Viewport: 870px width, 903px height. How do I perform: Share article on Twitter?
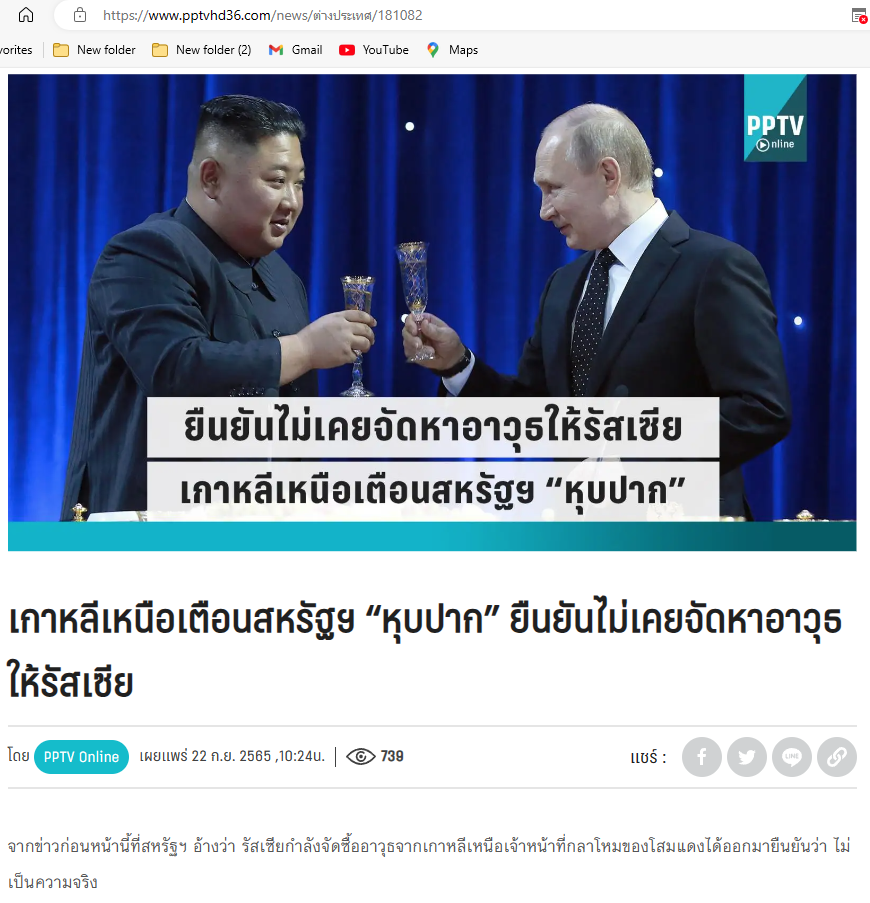(x=747, y=757)
